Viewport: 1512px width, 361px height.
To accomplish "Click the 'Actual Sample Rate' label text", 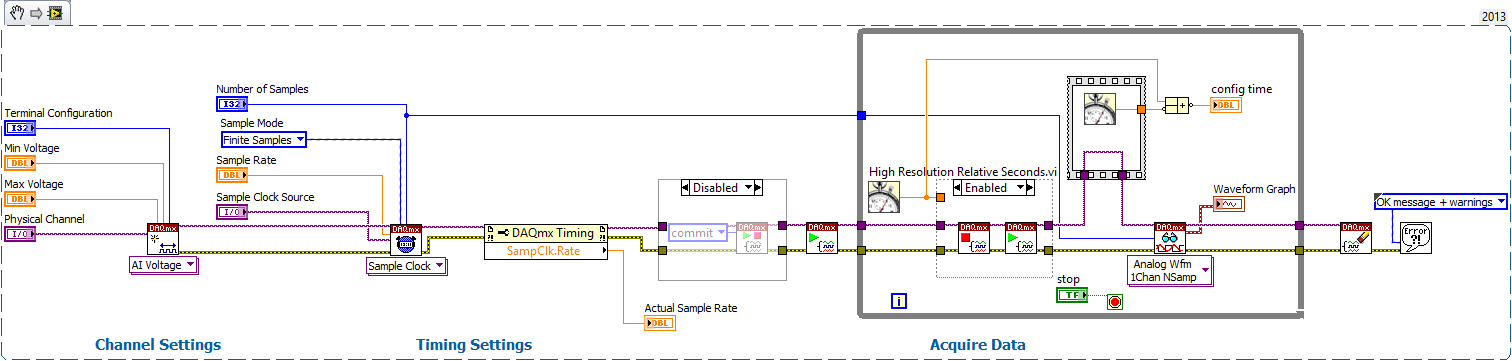I will coord(692,308).
